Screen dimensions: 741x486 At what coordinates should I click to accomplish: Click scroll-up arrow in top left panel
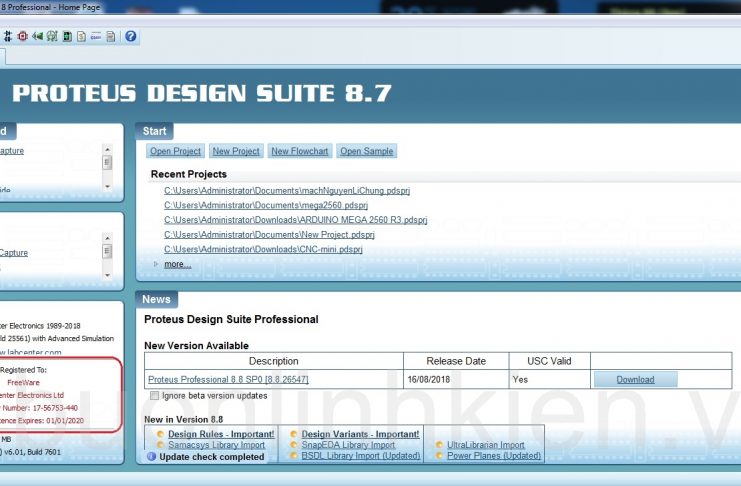(107, 149)
